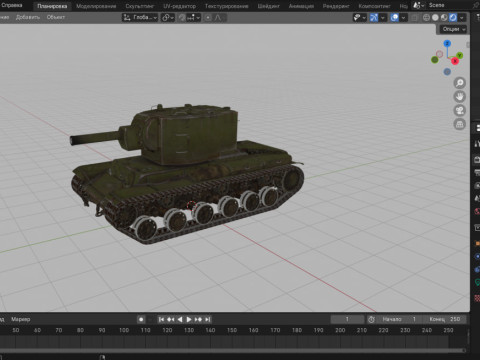Viewport: 480px width, 360px height.
Task: Jump to the timeline start frame
Action: pos(161,319)
